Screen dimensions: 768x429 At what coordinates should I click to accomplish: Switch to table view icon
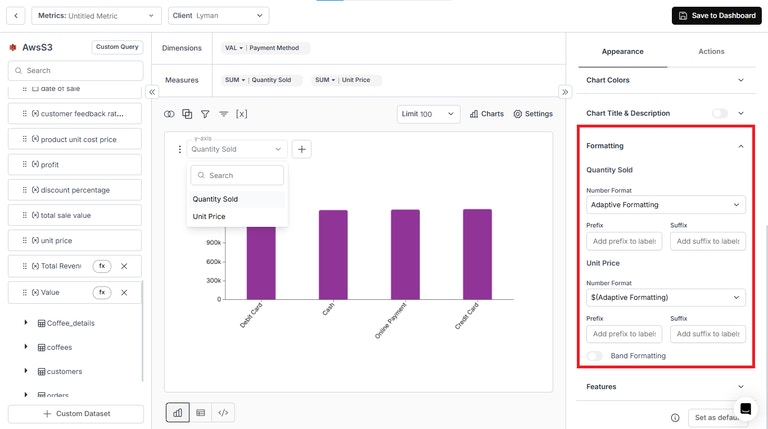(x=200, y=413)
